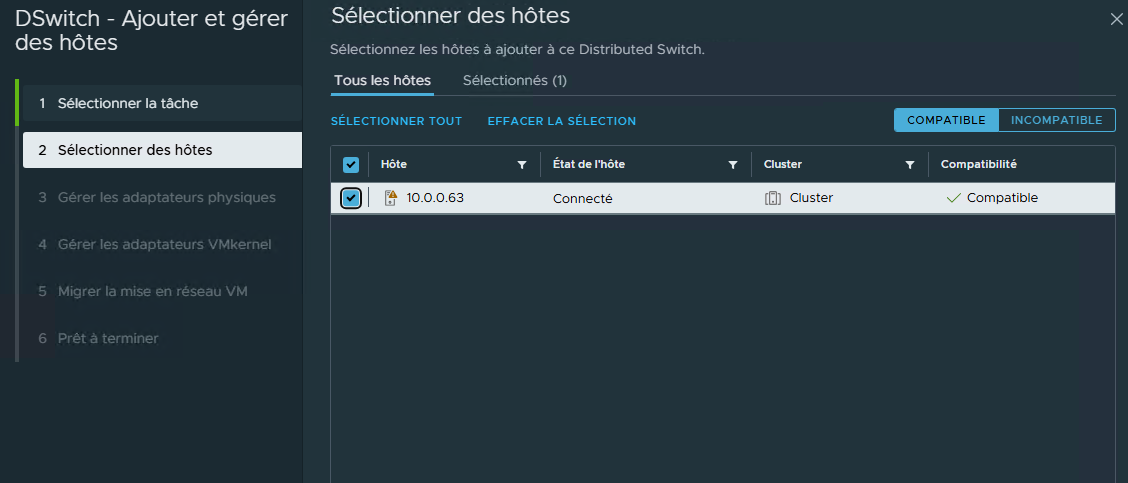1128x483 pixels.
Task: Open the Sélectionnés (1) tab
Action: click(x=515, y=80)
